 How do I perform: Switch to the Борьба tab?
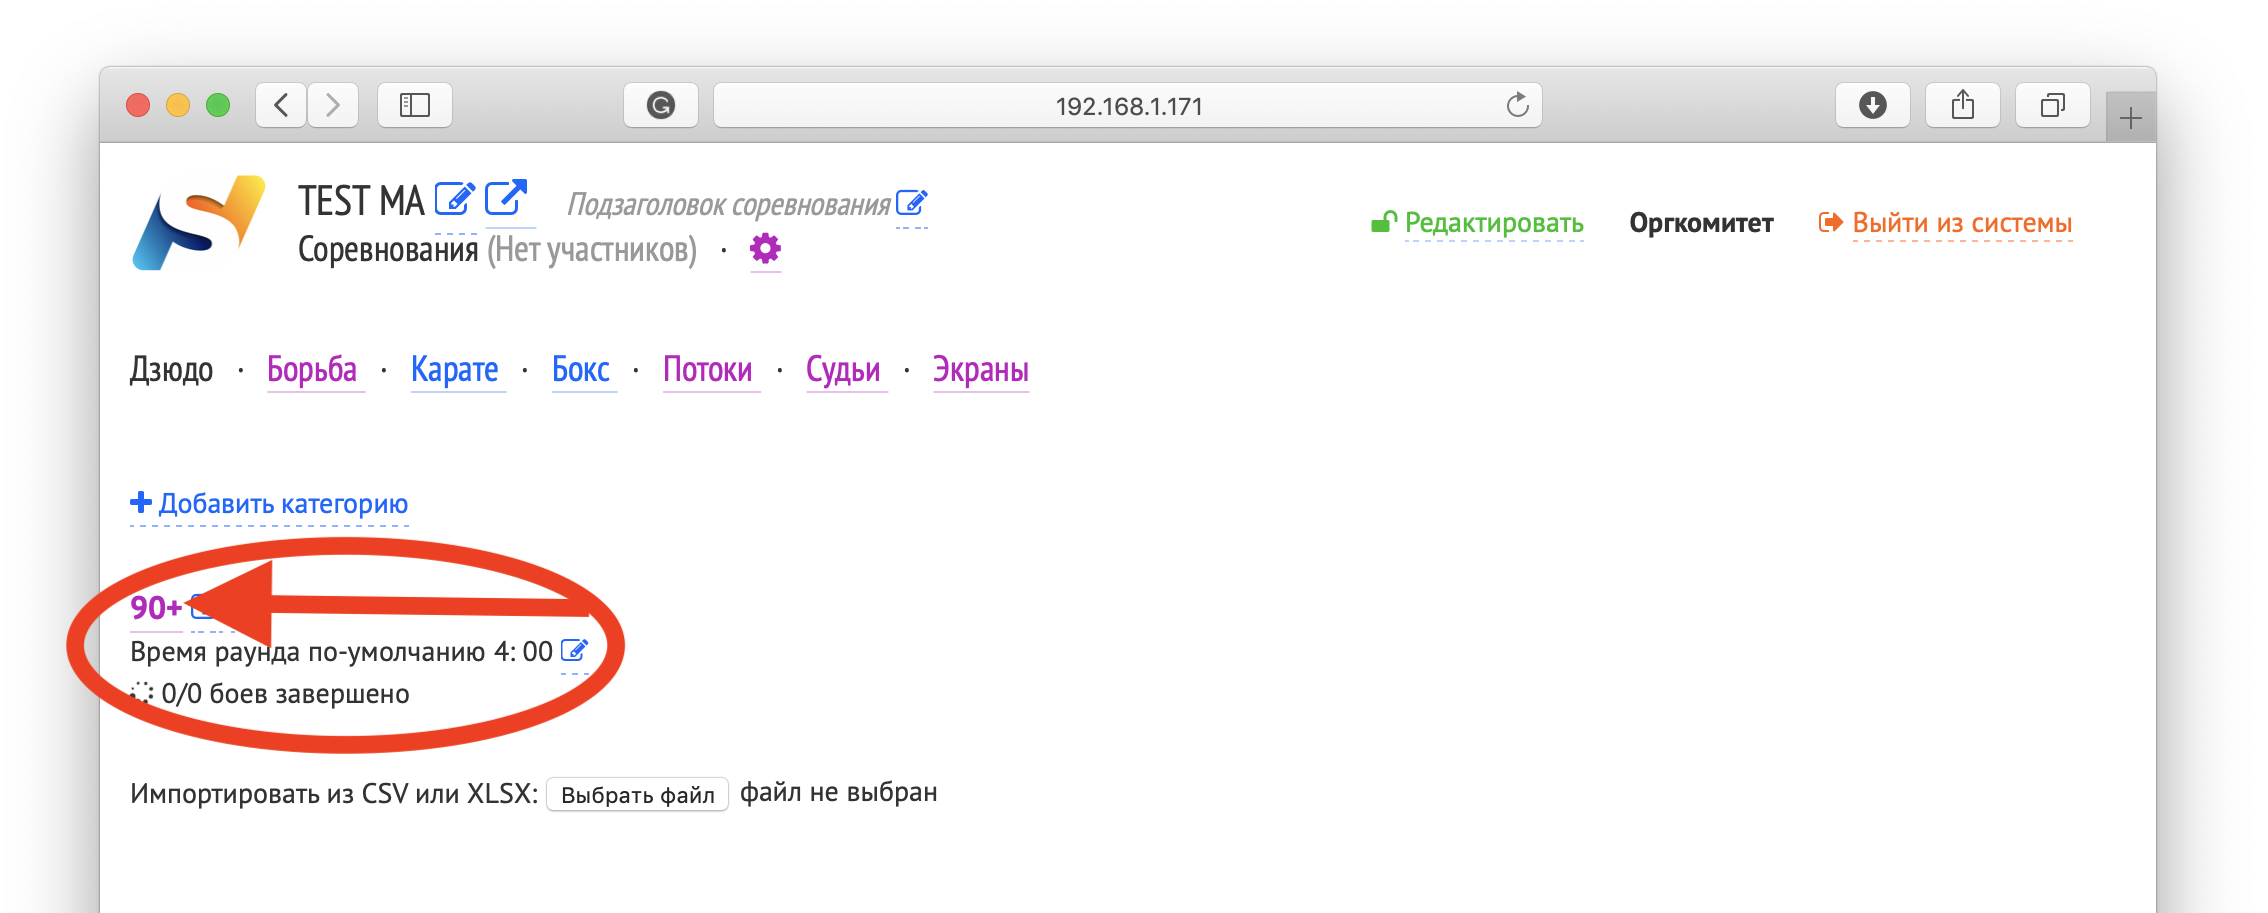[x=312, y=369]
